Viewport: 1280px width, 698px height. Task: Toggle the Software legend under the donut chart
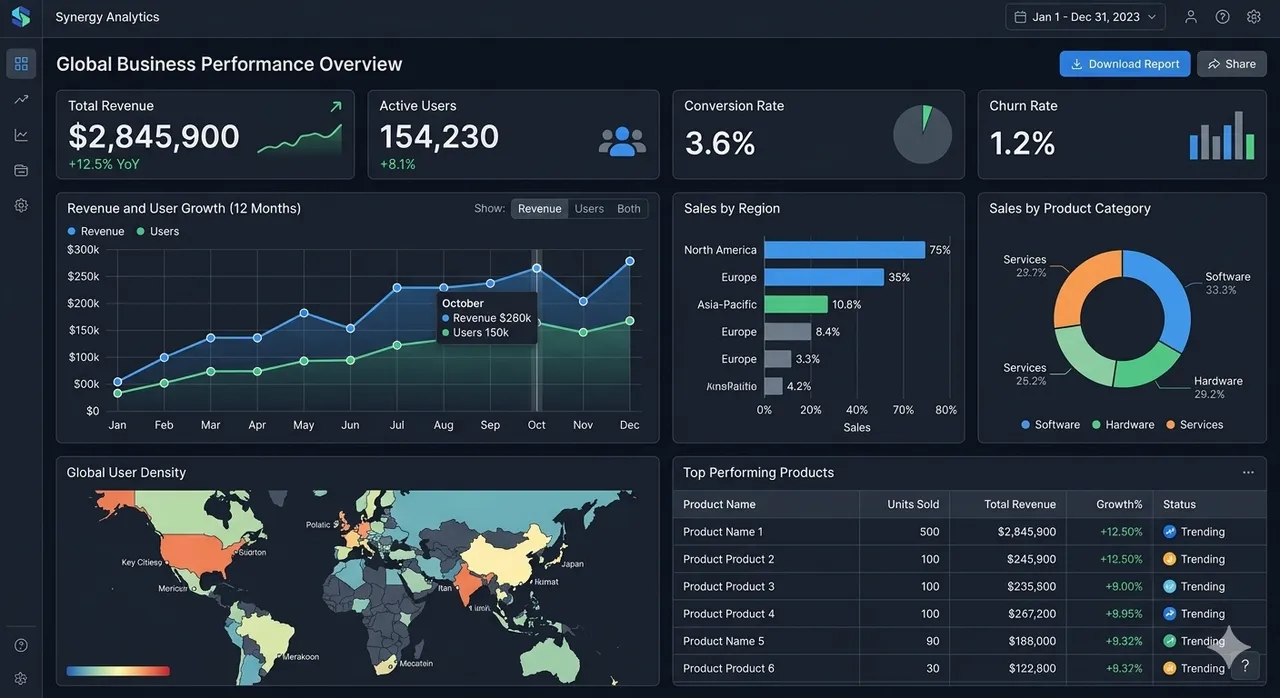pyautogui.click(x=1051, y=424)
